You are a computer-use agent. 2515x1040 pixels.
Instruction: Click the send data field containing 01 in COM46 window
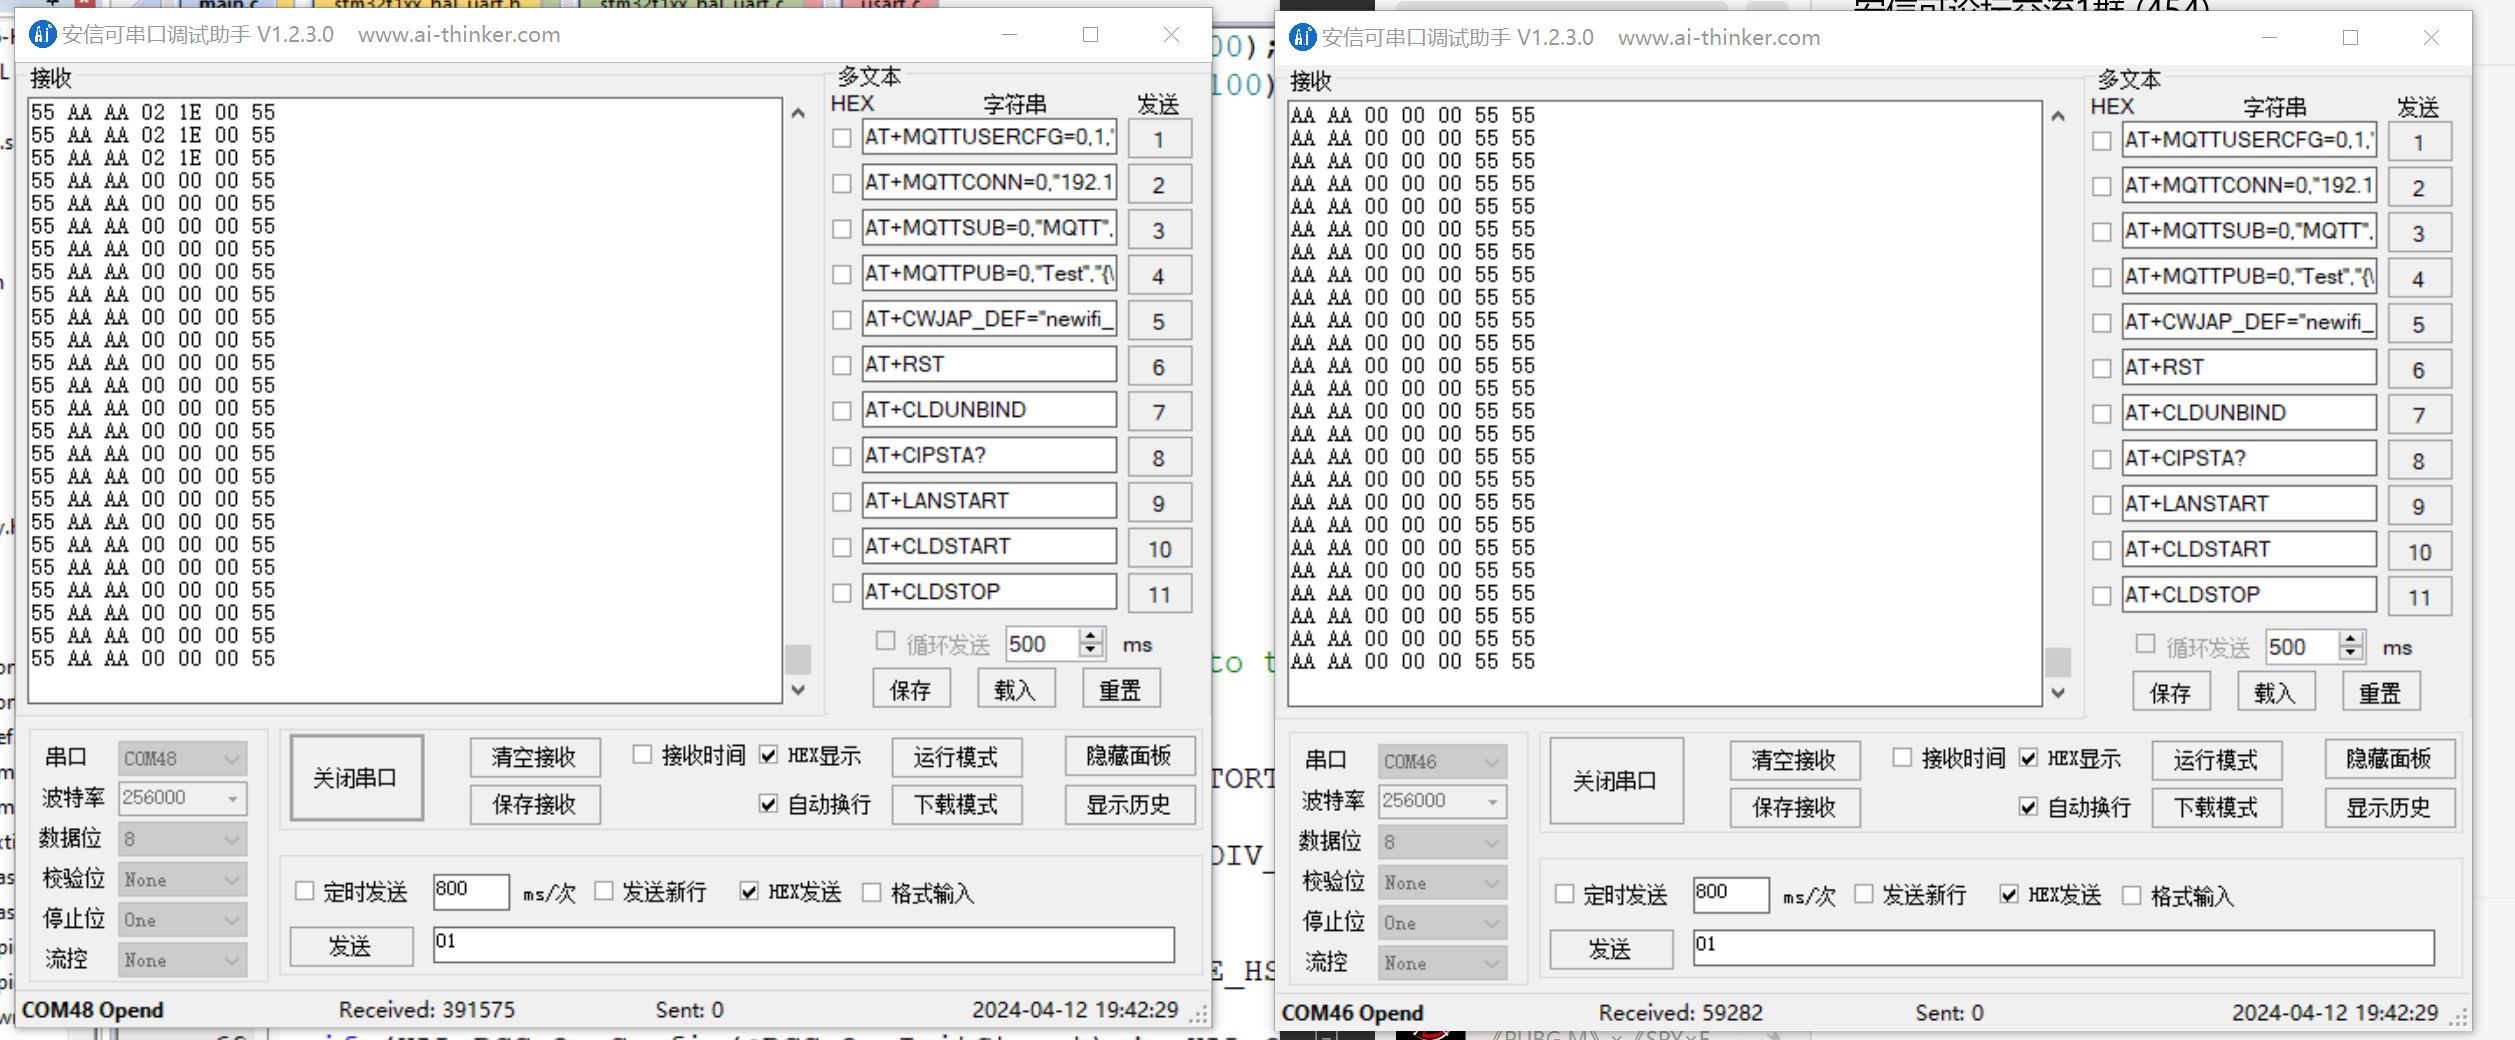coord(2064,947)
